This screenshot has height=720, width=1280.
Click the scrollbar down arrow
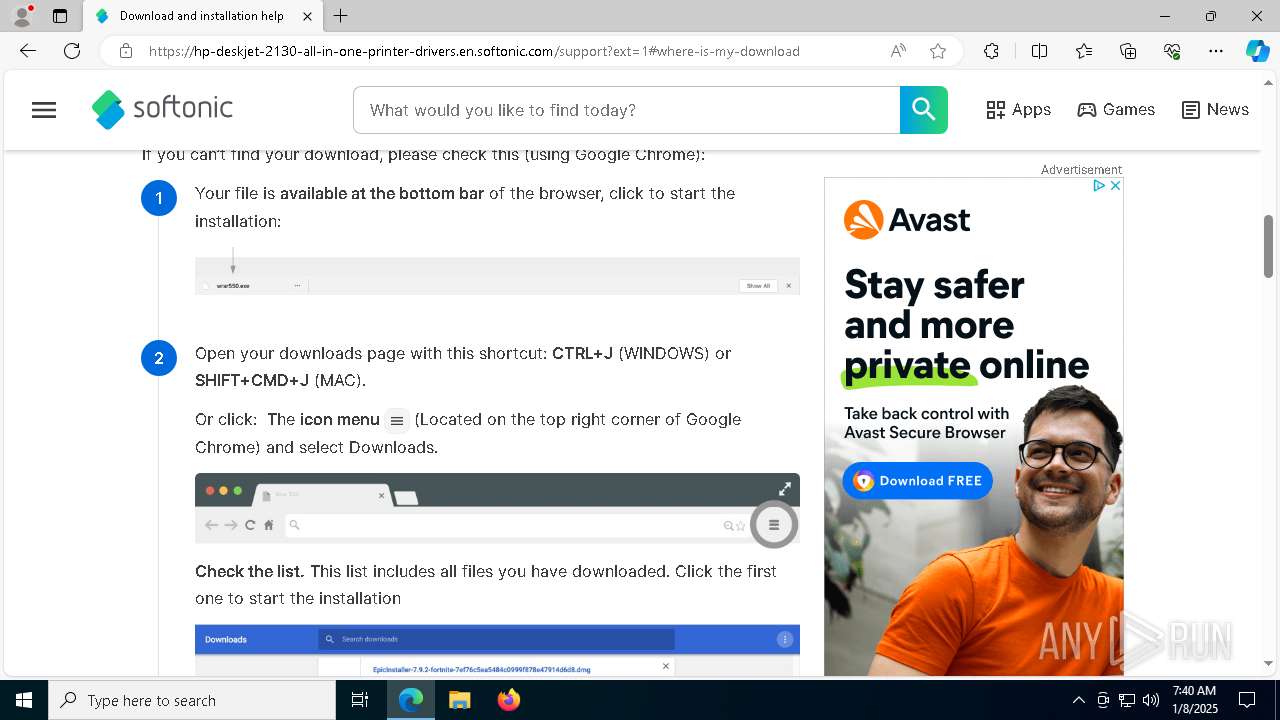[1269, 663]
